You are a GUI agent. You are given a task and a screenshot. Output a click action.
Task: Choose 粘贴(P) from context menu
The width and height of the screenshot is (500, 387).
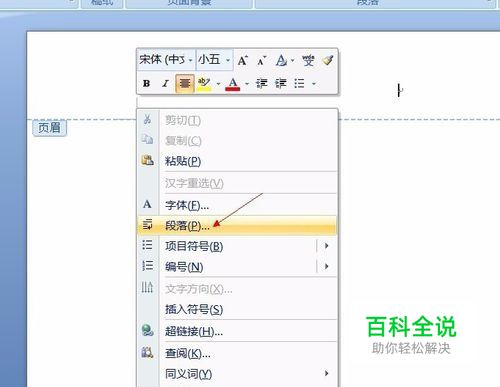[237, 161]
